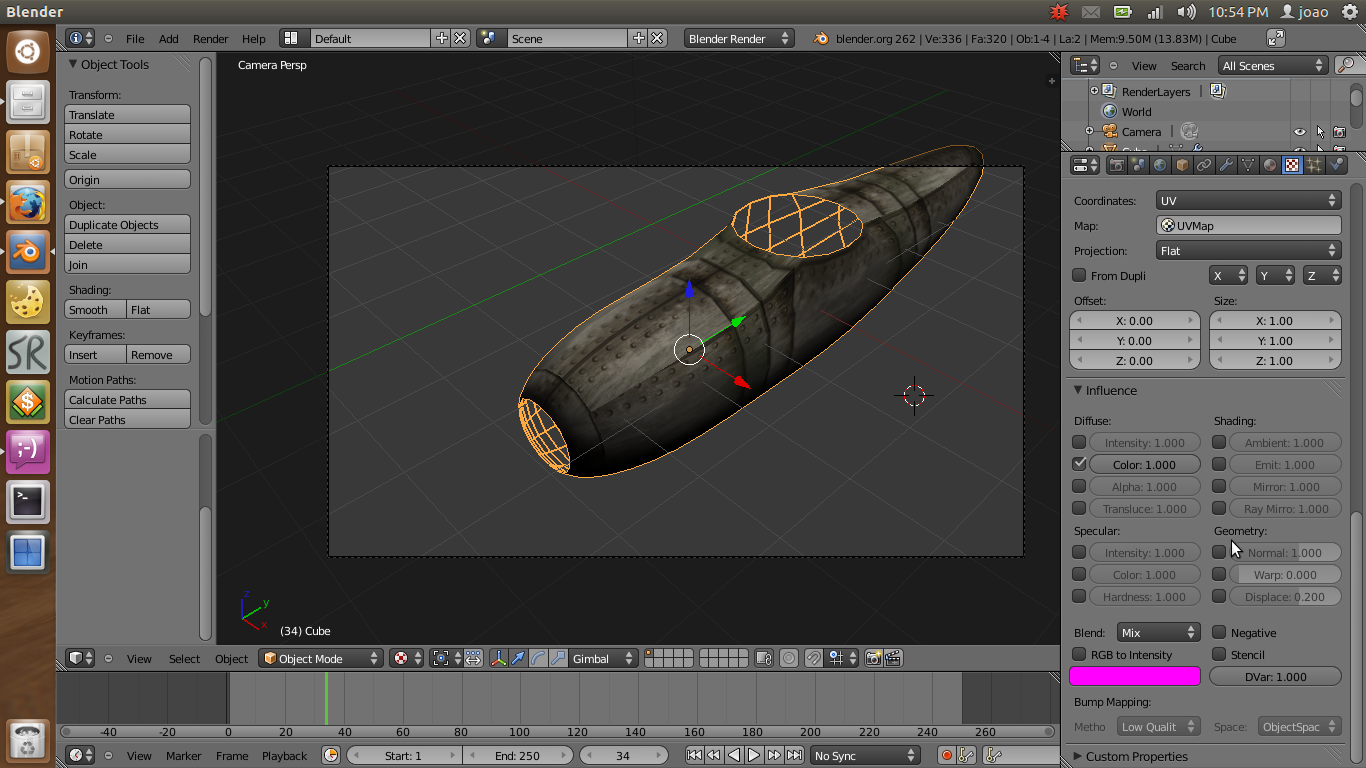Select Modifier properties wrench icon
This screenshot has width=1366, height=768.
[x=1226, y=164]
